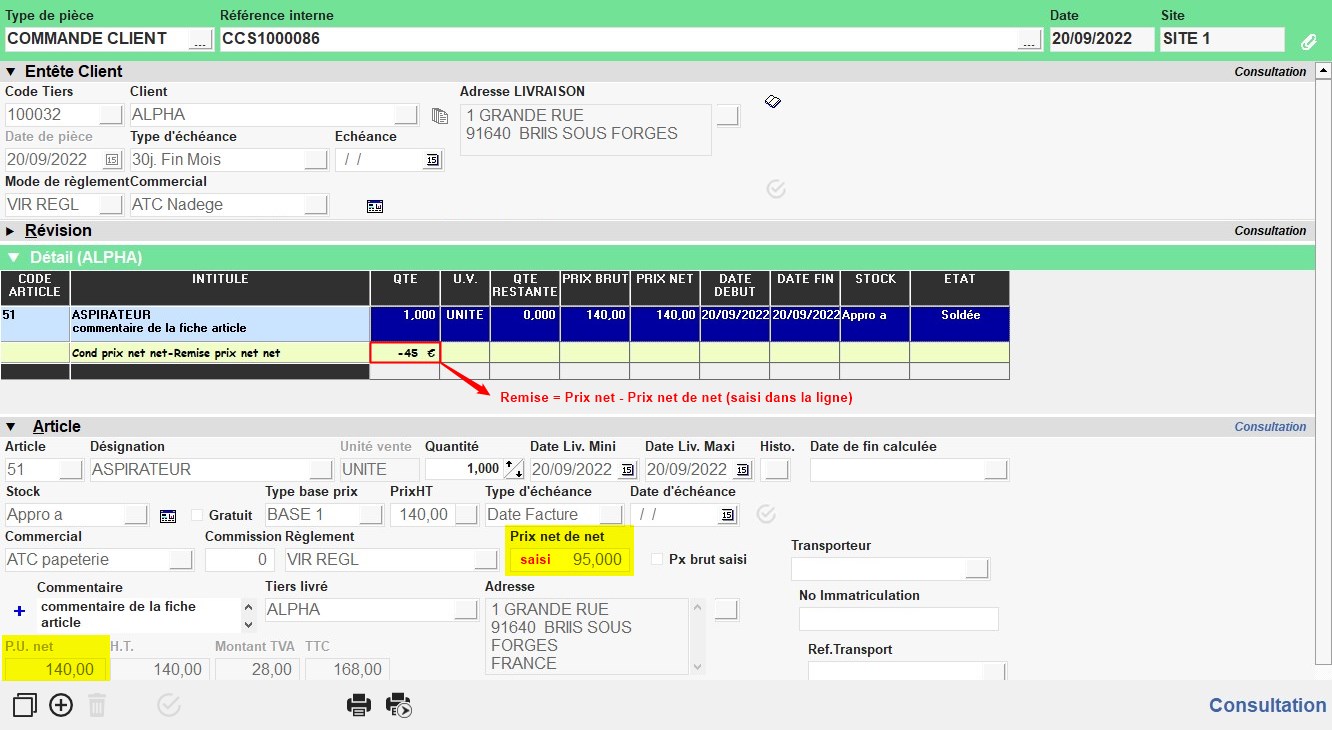Collapse the Détail (ALPHA) section

(x=13, y=258)
